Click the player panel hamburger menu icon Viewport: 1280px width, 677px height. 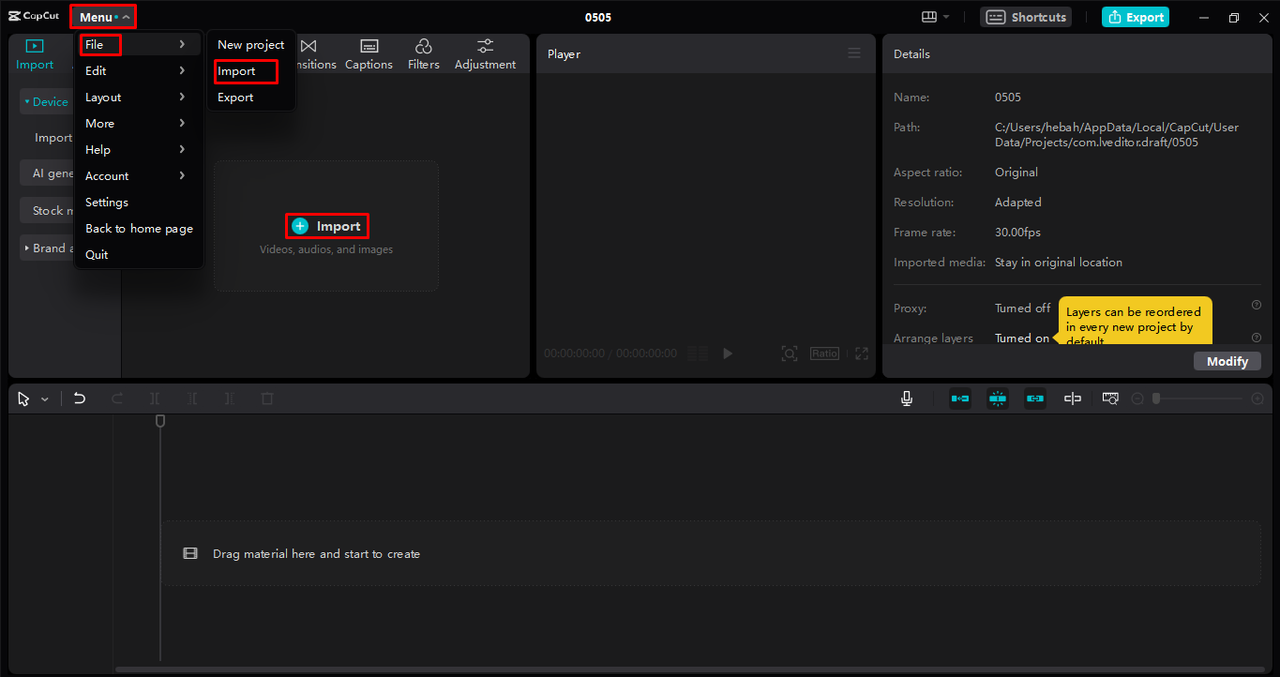coord(854,54)
